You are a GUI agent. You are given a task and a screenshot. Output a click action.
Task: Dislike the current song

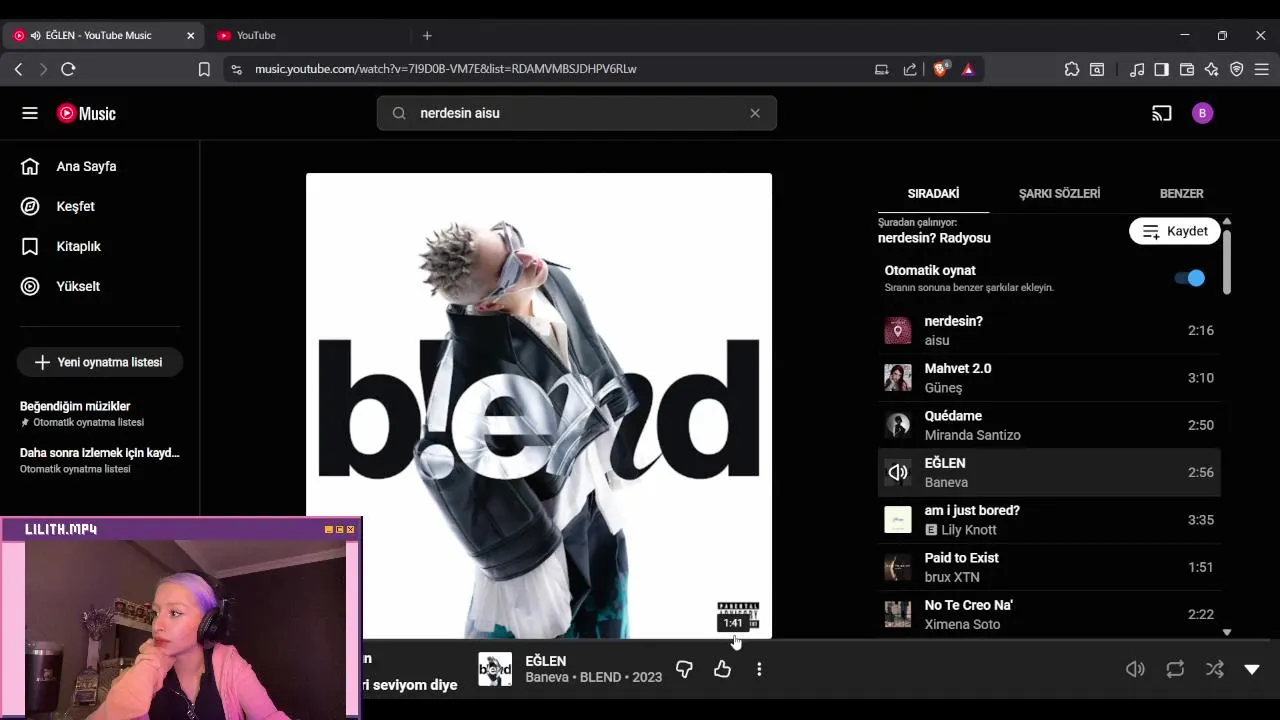pos(684,669)
